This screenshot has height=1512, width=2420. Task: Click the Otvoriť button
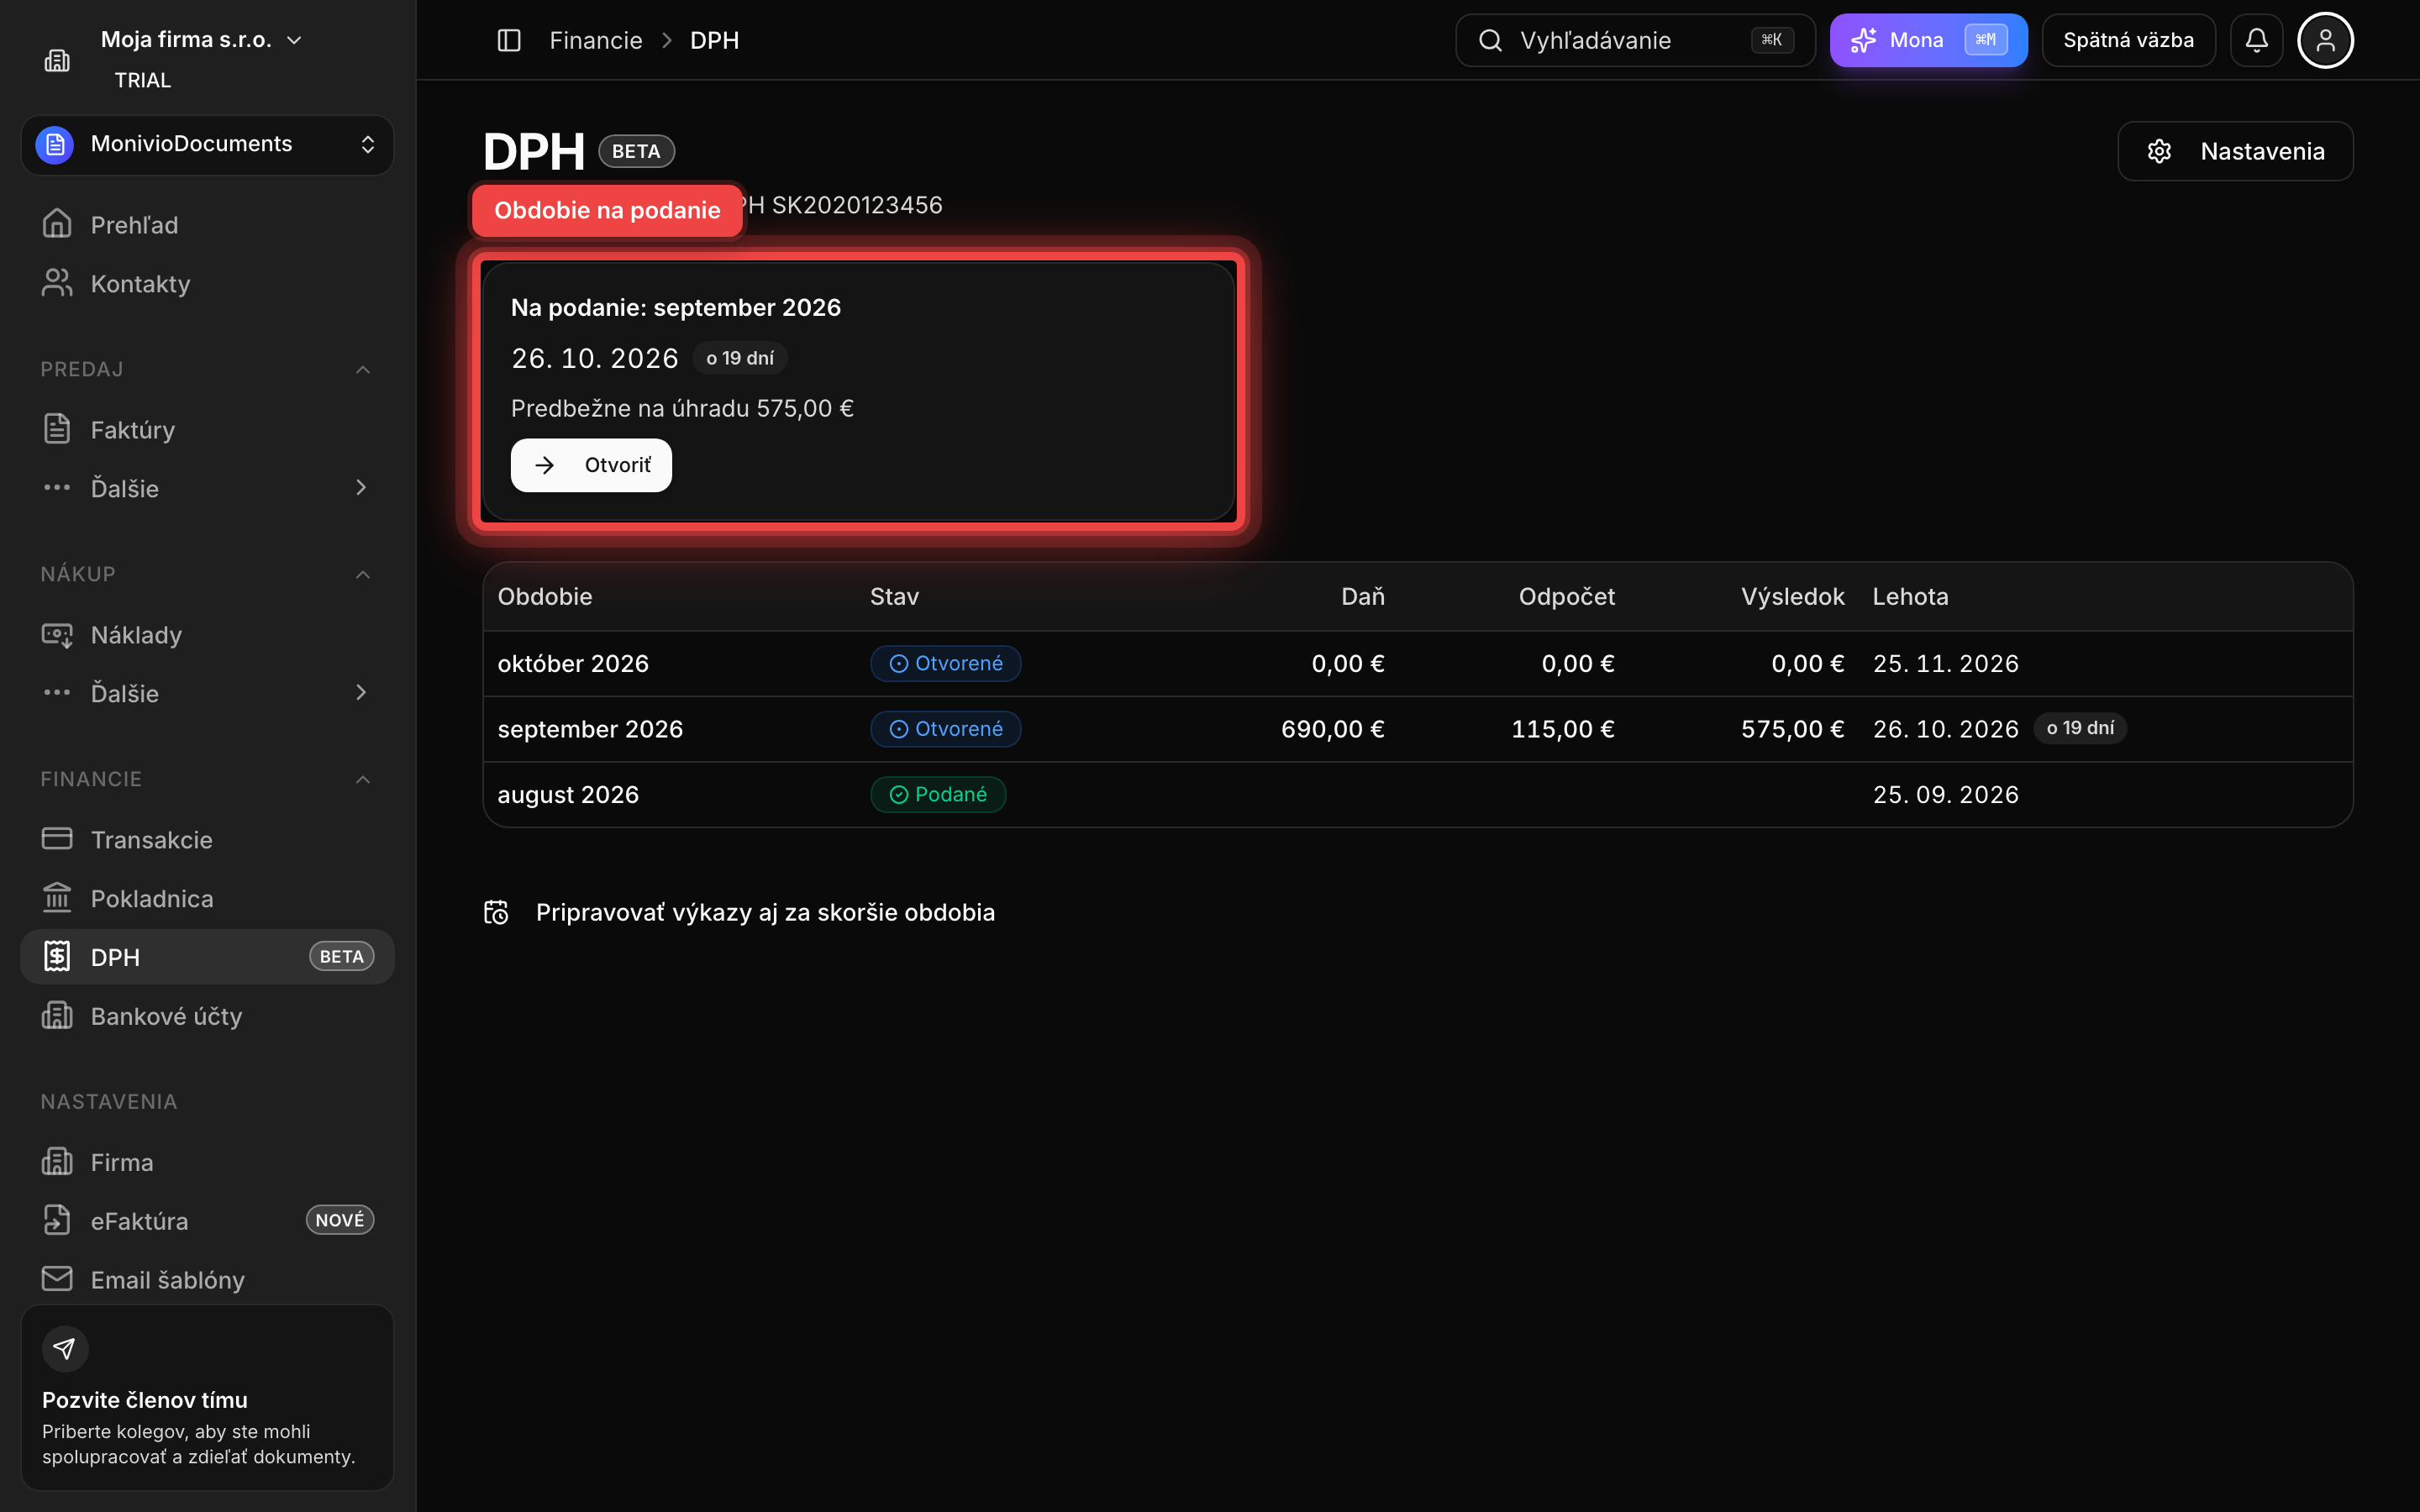tap(591, 465)
